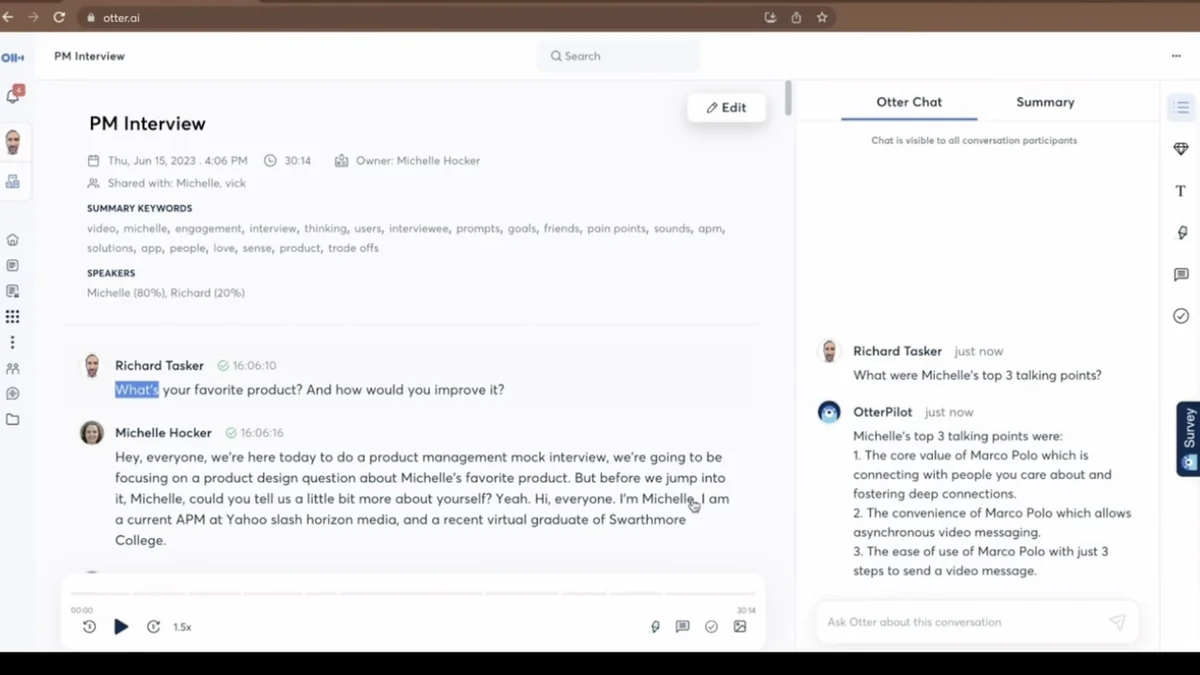Viewport: 1200px width, 675px height.
Task: Open the folder icon in the left sidebar
Action: coord(13,420)
